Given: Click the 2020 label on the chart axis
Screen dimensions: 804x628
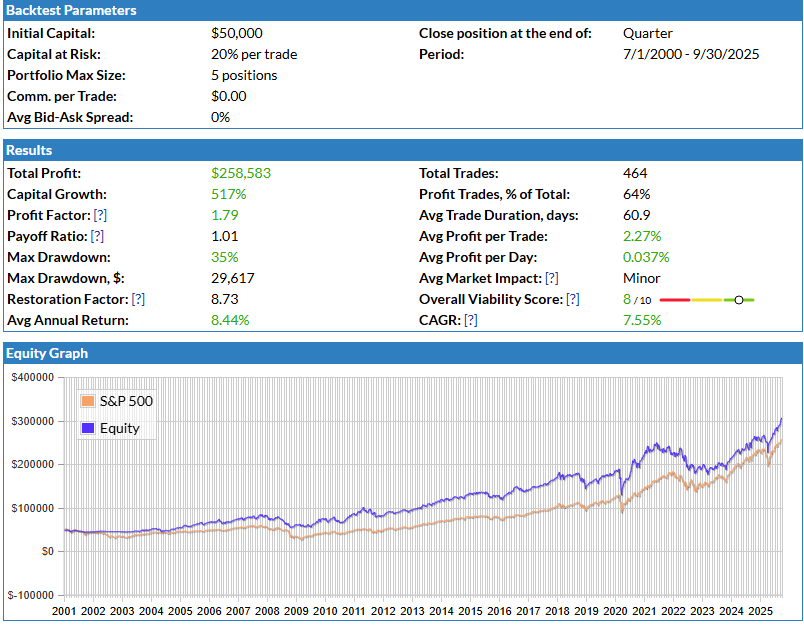Looking at the screenshot, I should pos(614,610).
